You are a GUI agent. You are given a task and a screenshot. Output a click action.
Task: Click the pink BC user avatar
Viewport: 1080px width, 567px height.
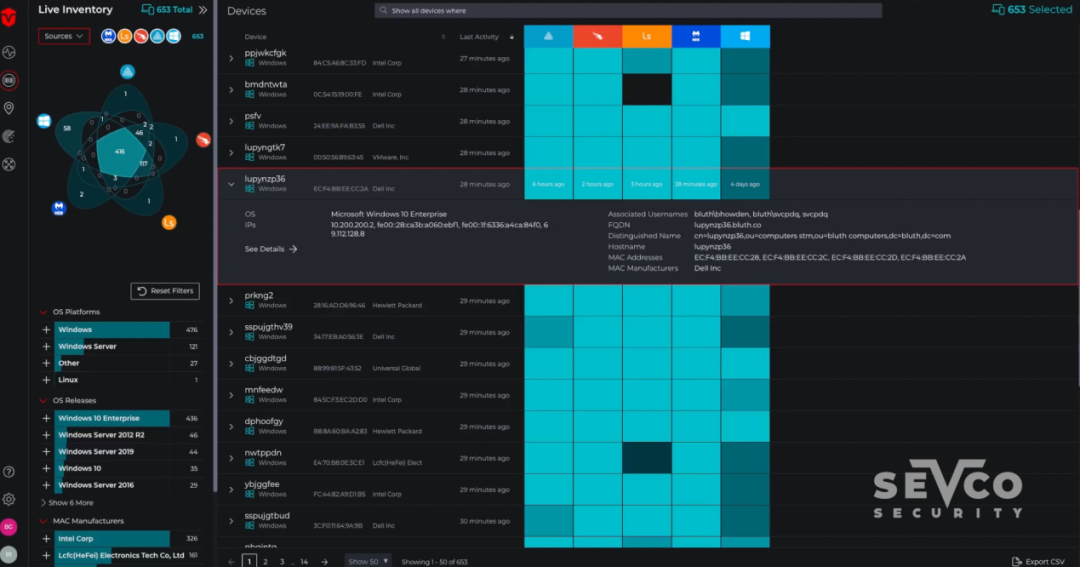coord(9,526)
